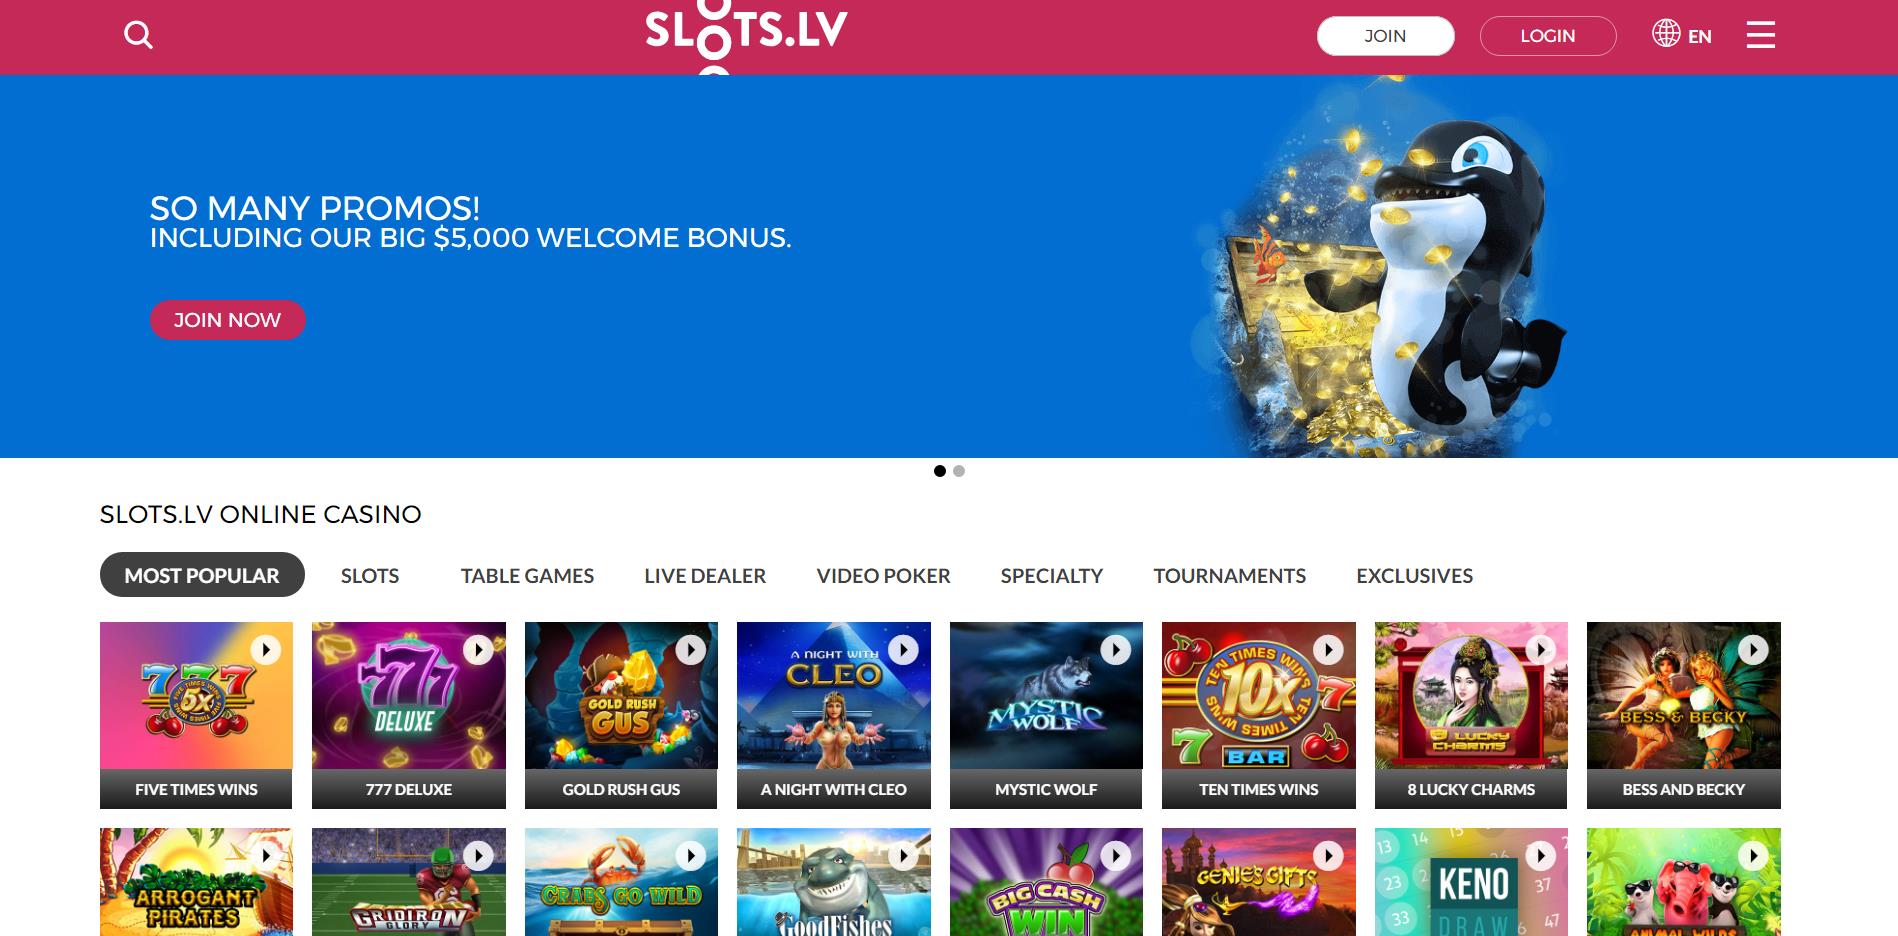Select the Live Dealer tab

pyautogui.click(x=705, y=576)
